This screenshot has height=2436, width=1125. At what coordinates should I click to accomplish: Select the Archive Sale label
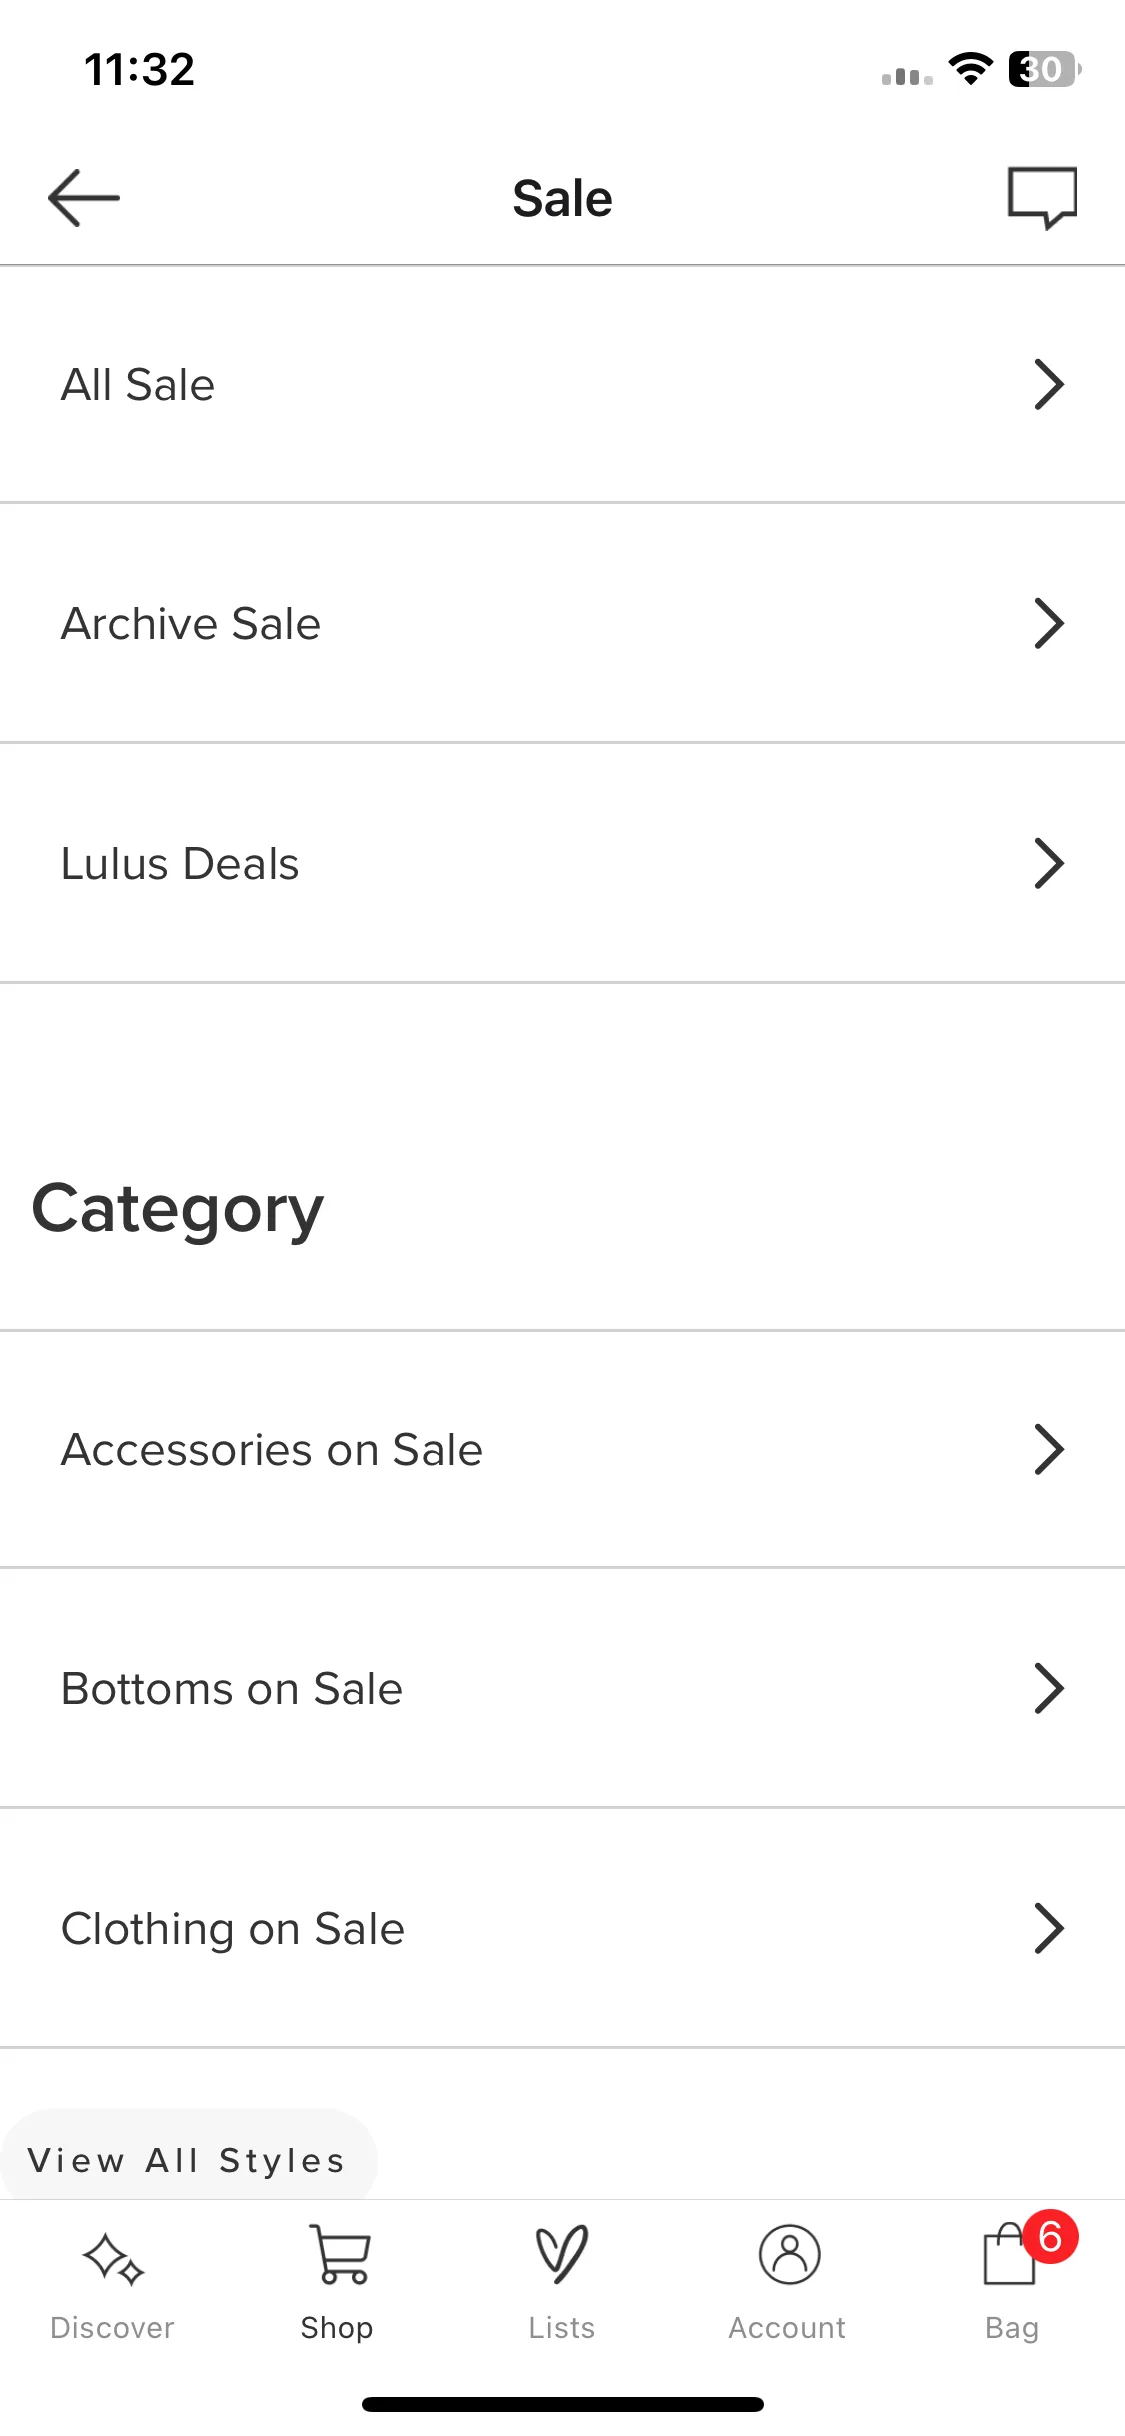191,624
